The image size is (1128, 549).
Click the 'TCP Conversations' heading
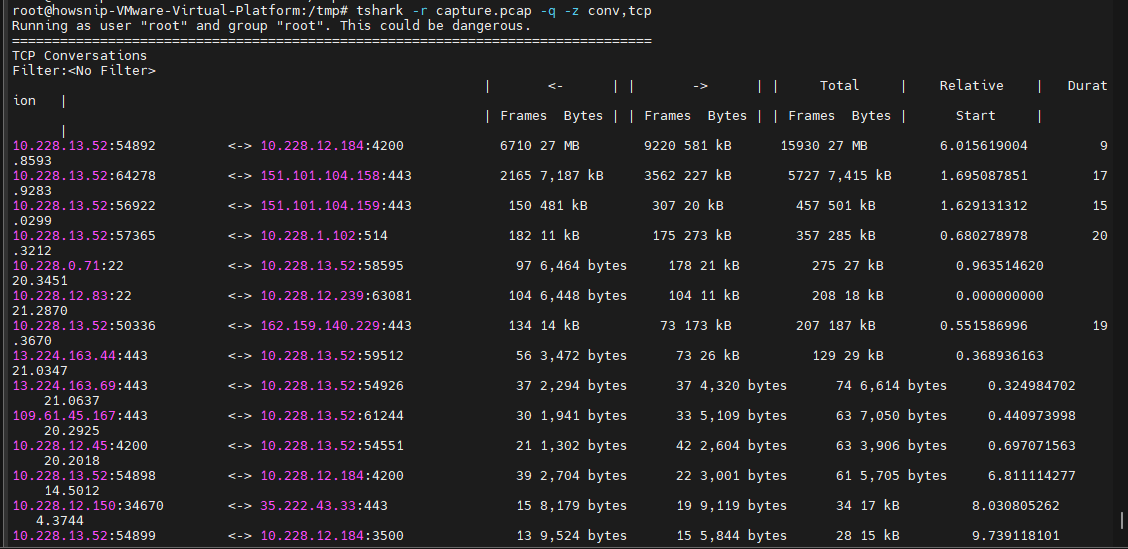click(x=80, y=55)
